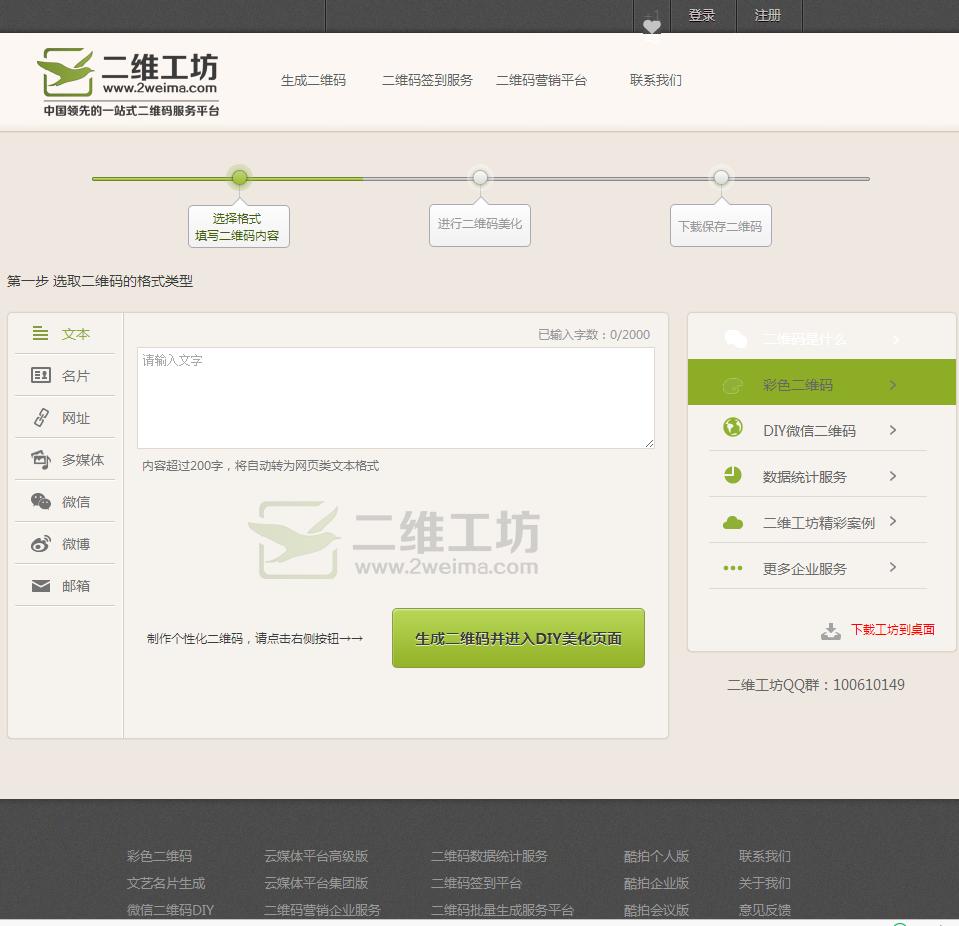The image size is (959, 926).
Task: Open the DIY微信二维码 sidebar entry
Action: pyautogui.click(x=818, y=430)
